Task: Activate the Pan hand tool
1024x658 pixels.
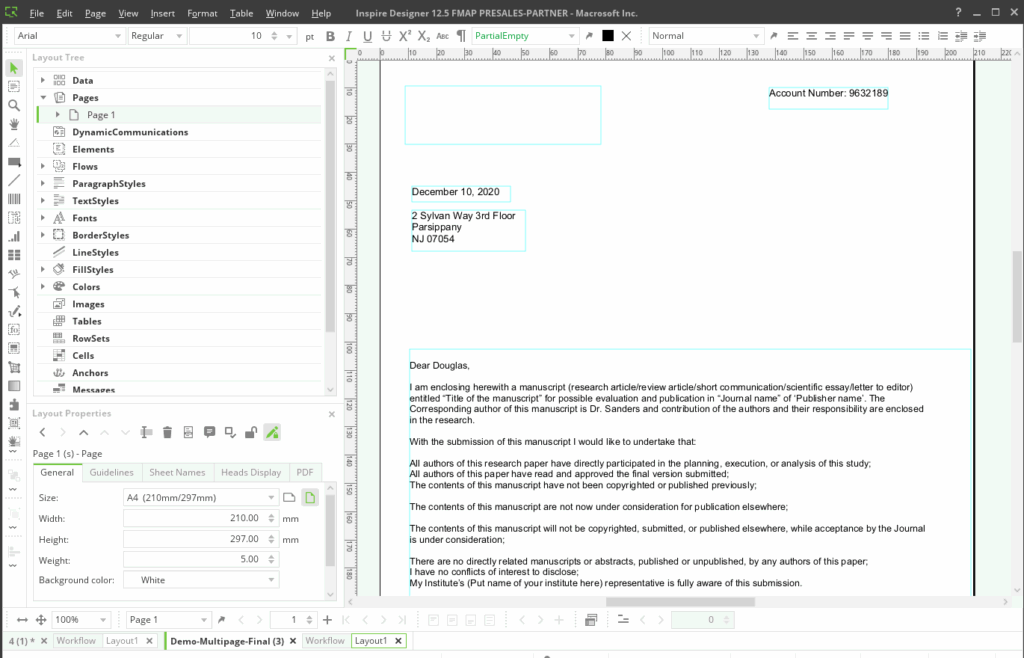Action: pyautogui.click(x=14, y=124)
